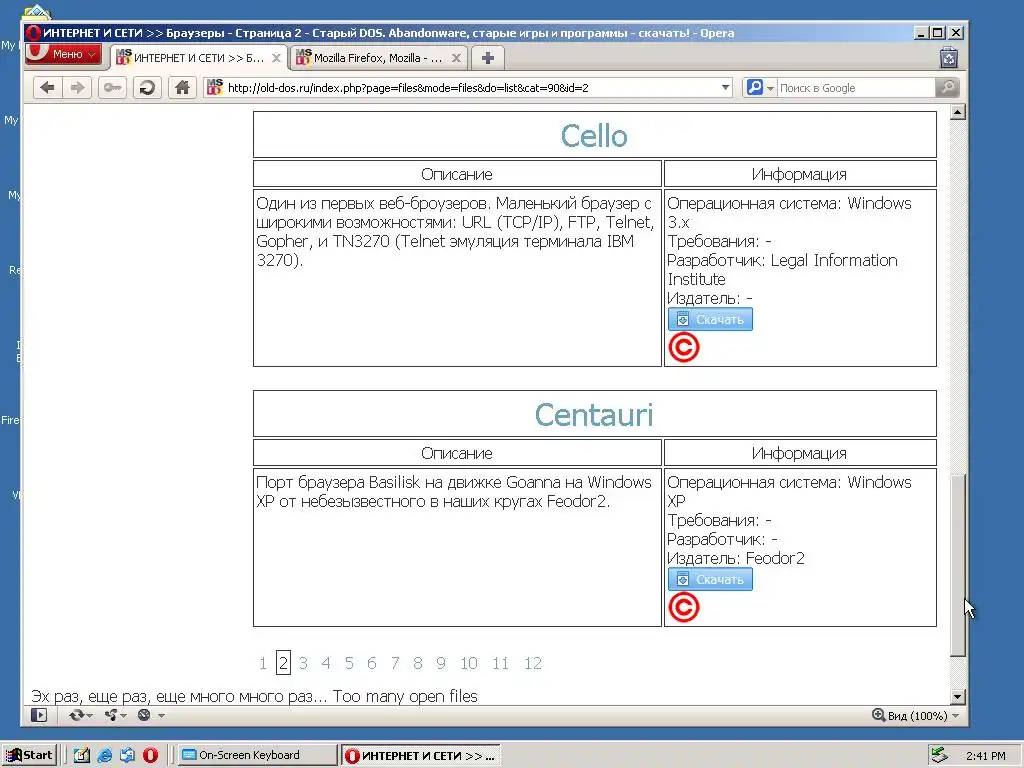The image size is (1024, 768).
Task: Go to pagination page 9
Action: coord(441,663)
